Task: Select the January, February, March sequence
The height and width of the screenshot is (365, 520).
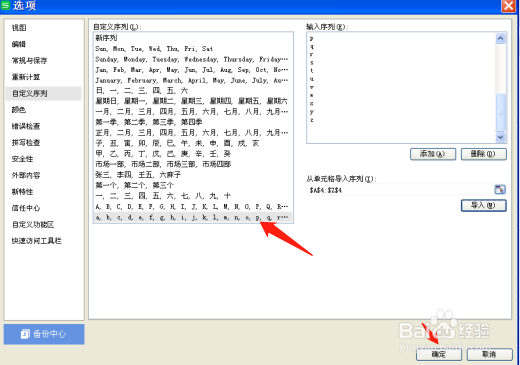Action: pyautogui.click(x=193, y=80)
